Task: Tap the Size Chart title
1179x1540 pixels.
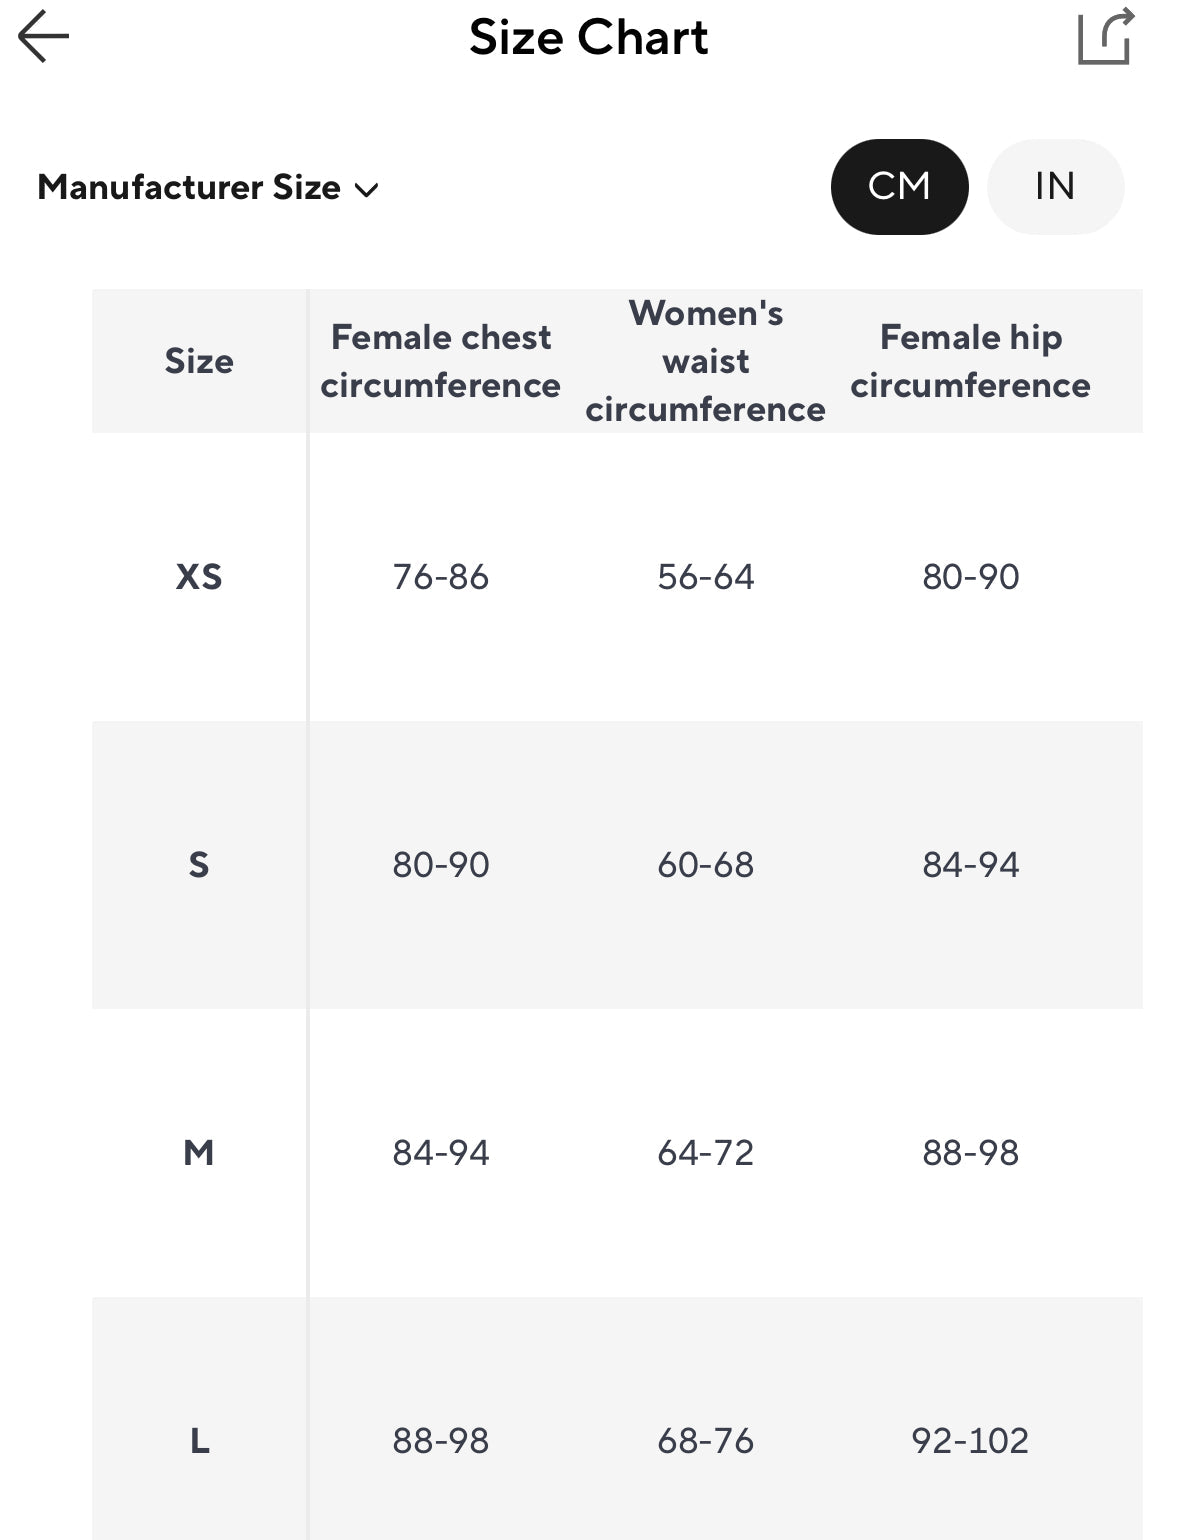Action: tap(588, 38)
